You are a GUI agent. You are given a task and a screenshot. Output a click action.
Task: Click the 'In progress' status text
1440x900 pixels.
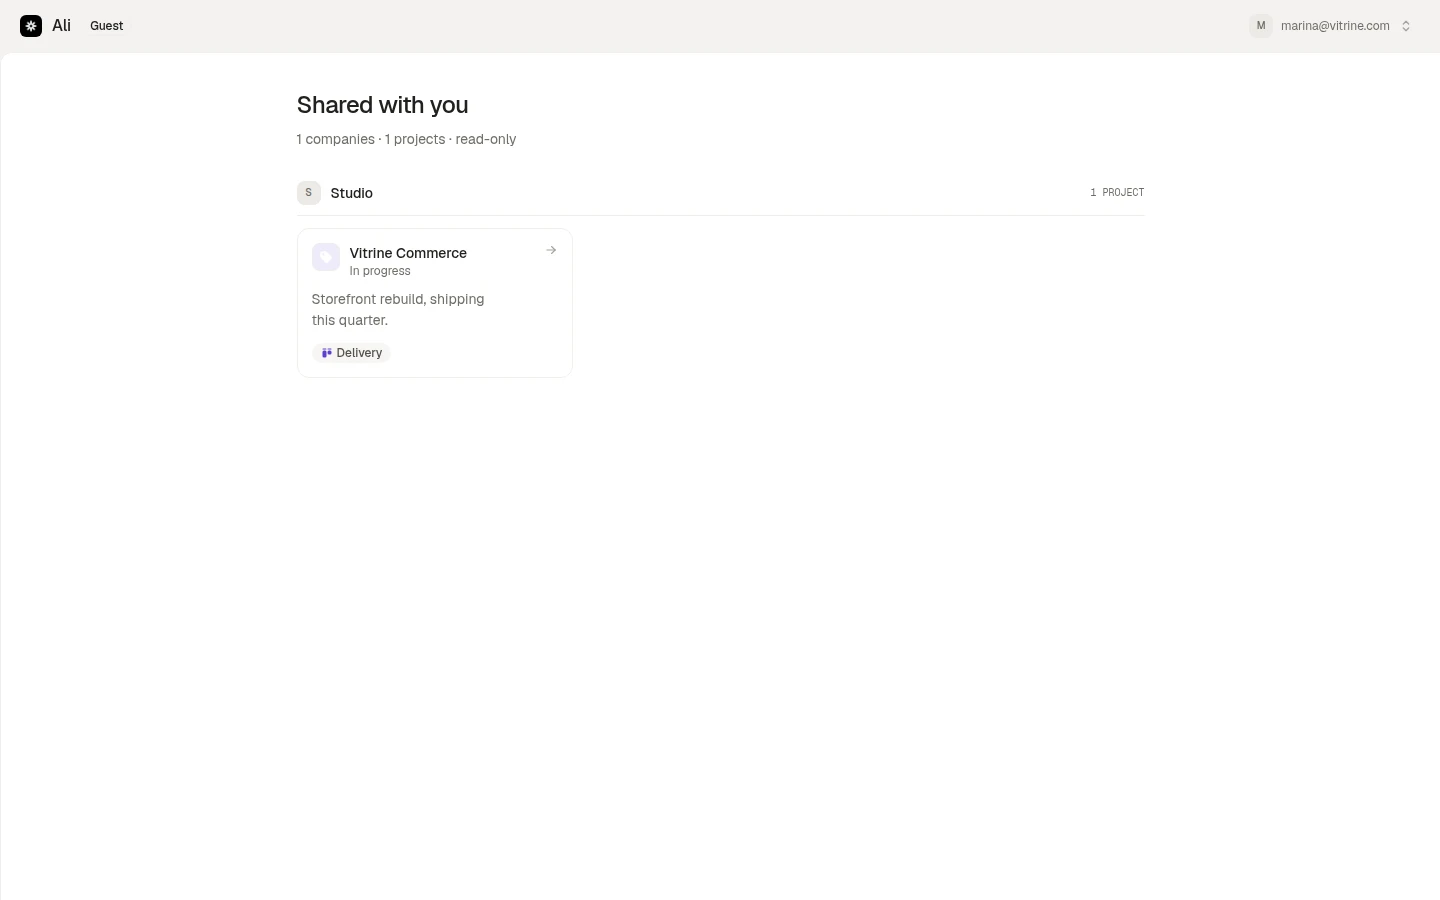380,271
